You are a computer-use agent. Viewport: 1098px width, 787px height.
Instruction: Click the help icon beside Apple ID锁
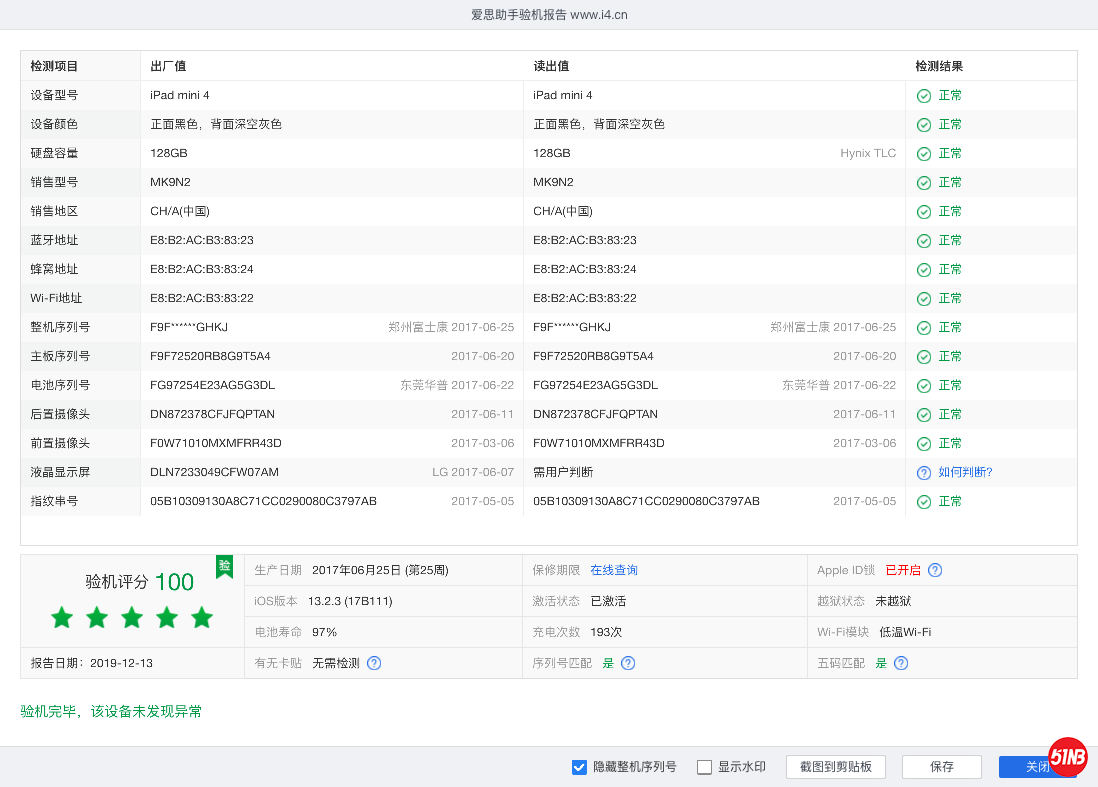[x=935, y=570]
